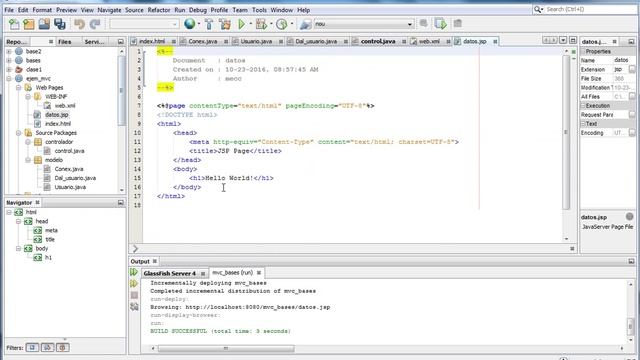Select the meta node in Navigator
The width and height of the screenshot is (640, 360).
pyautogui.click(x=51, y=230)
